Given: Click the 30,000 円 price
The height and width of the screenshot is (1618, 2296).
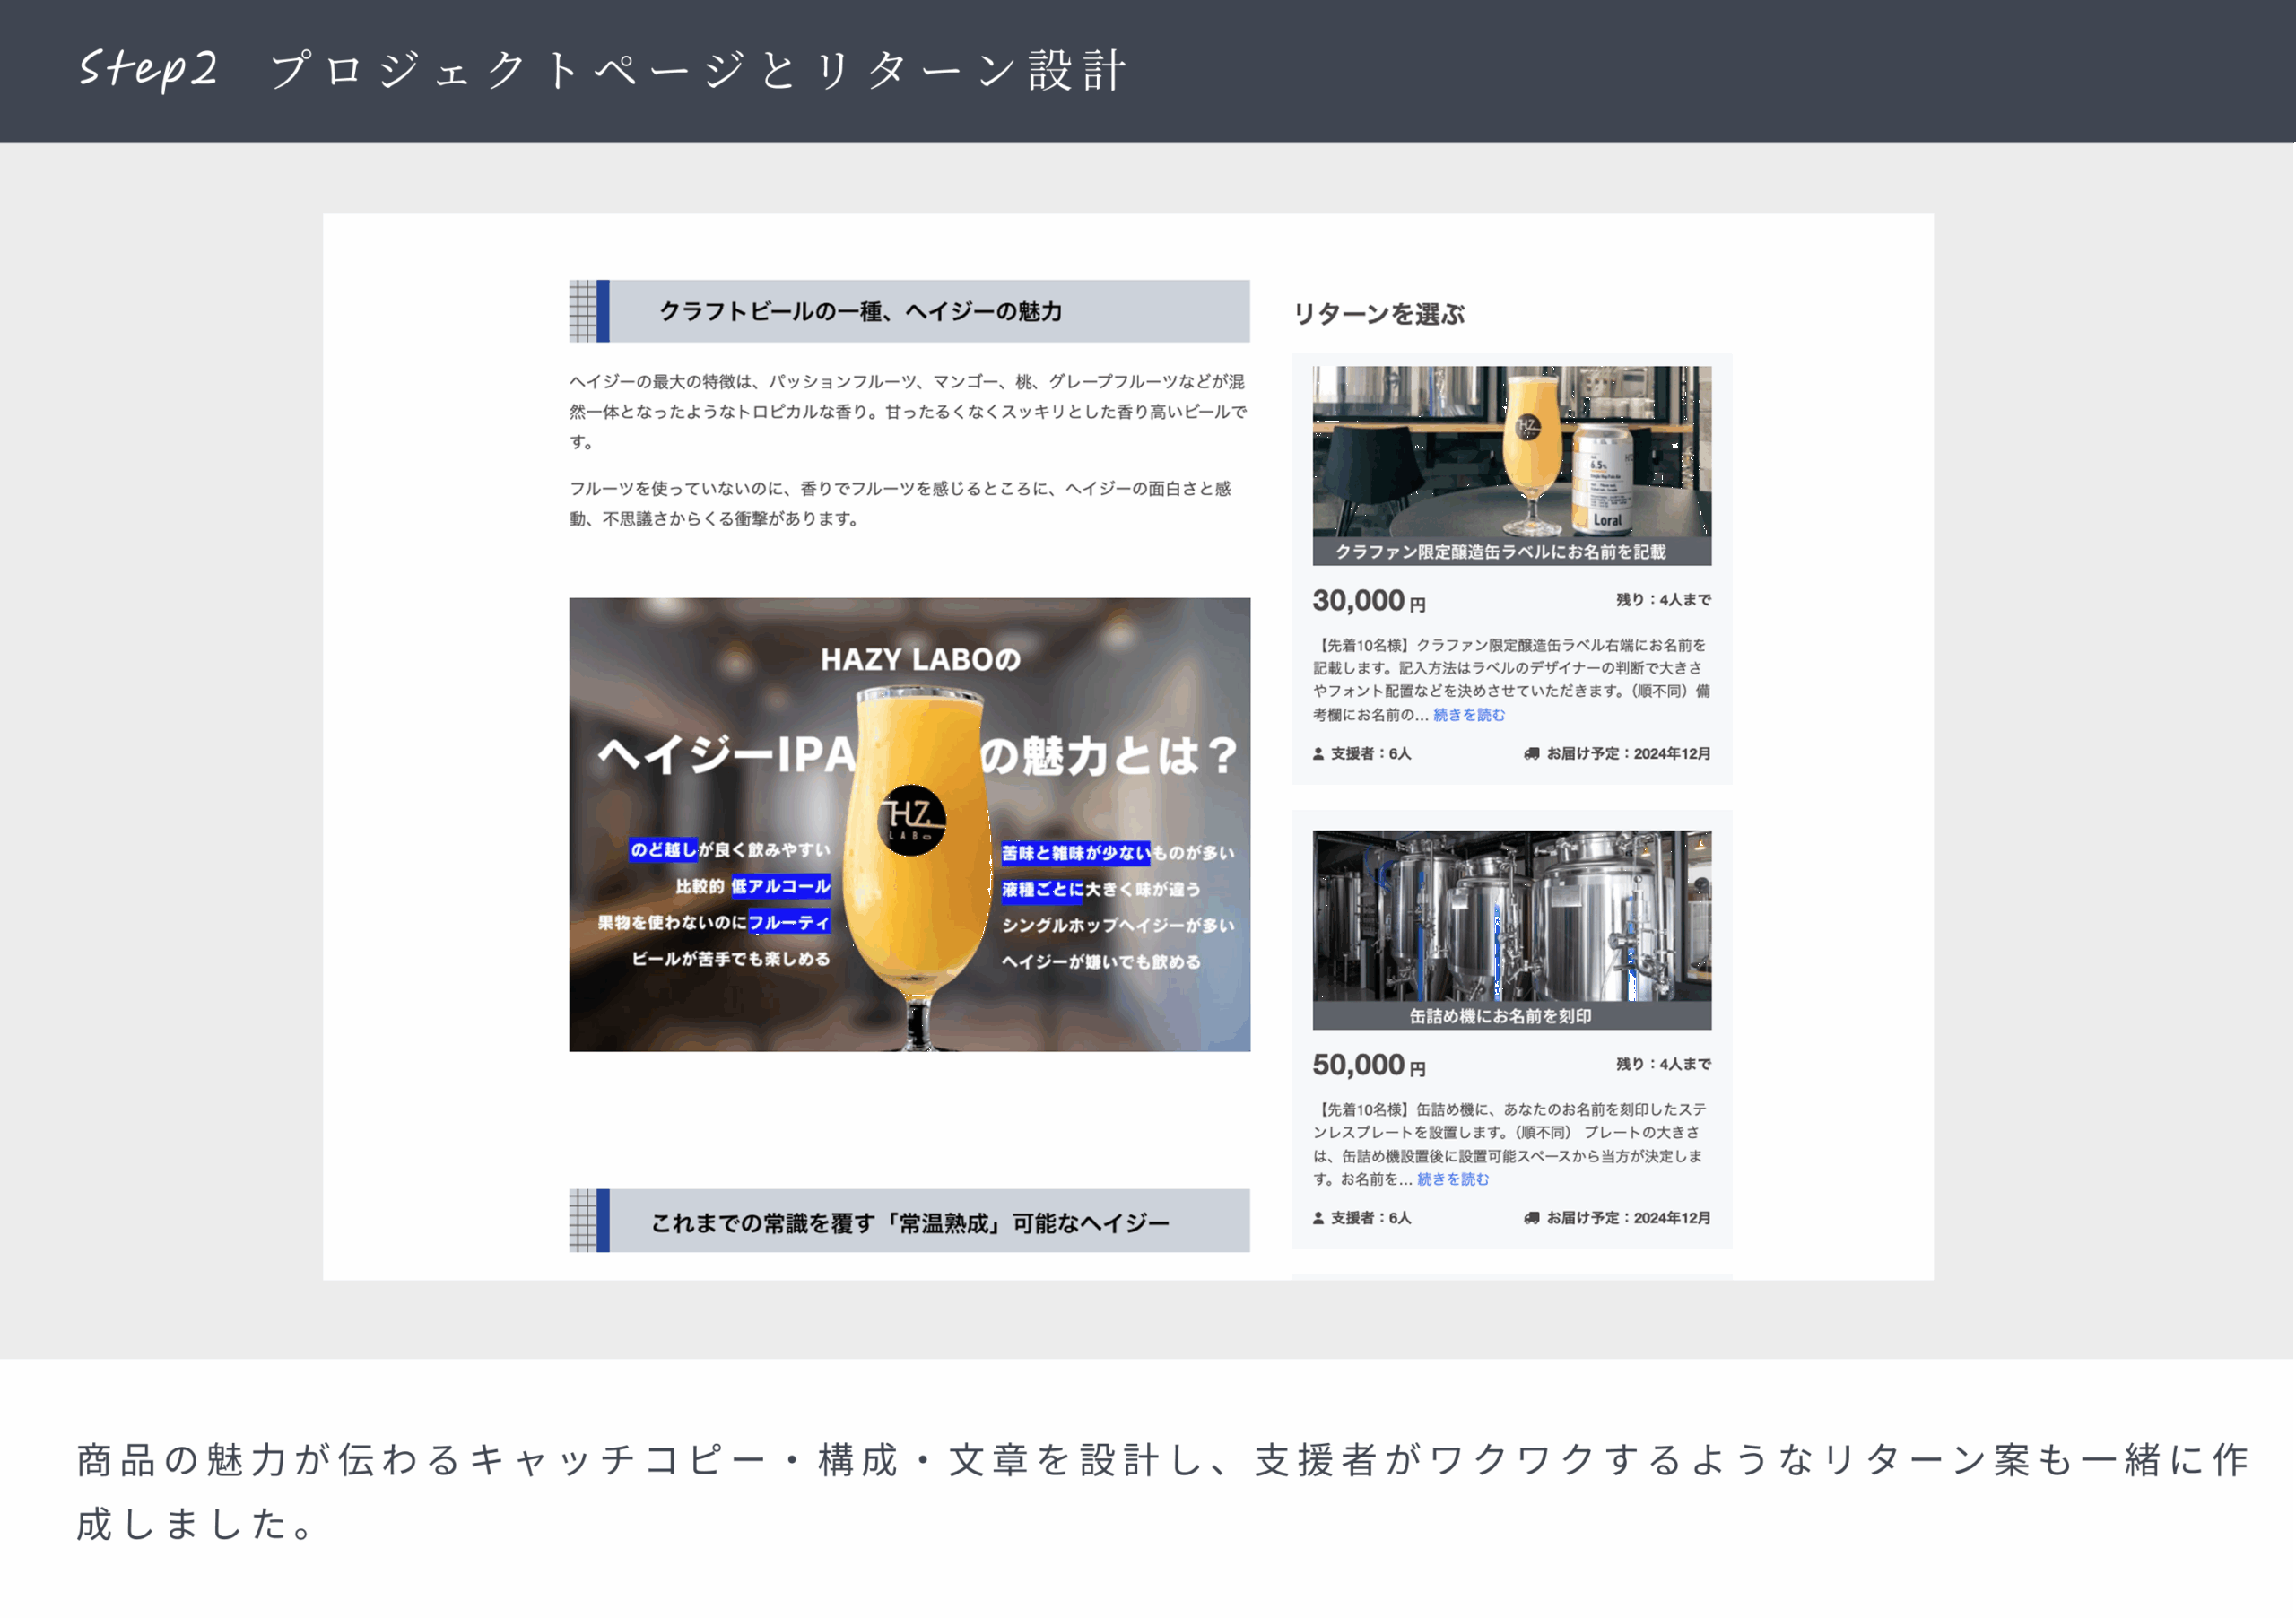Looking at the screenshot, I should pos(1368,600).
